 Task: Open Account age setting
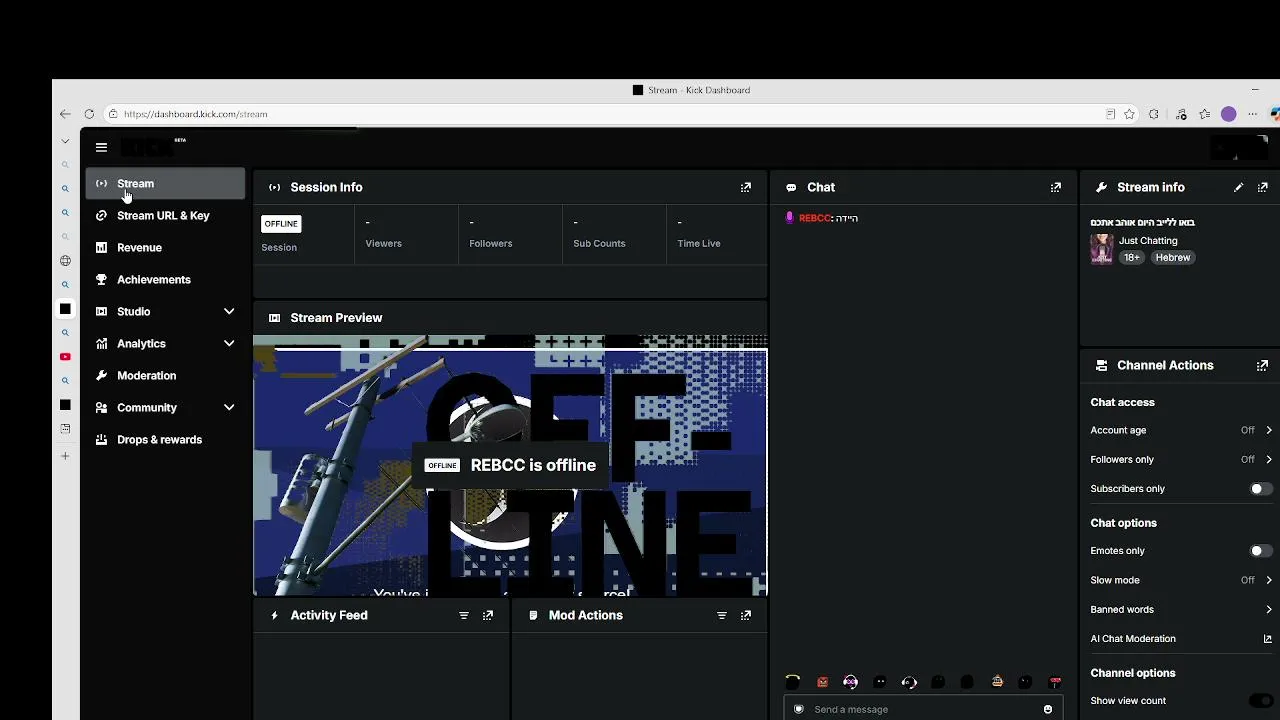pos(1181,430)
